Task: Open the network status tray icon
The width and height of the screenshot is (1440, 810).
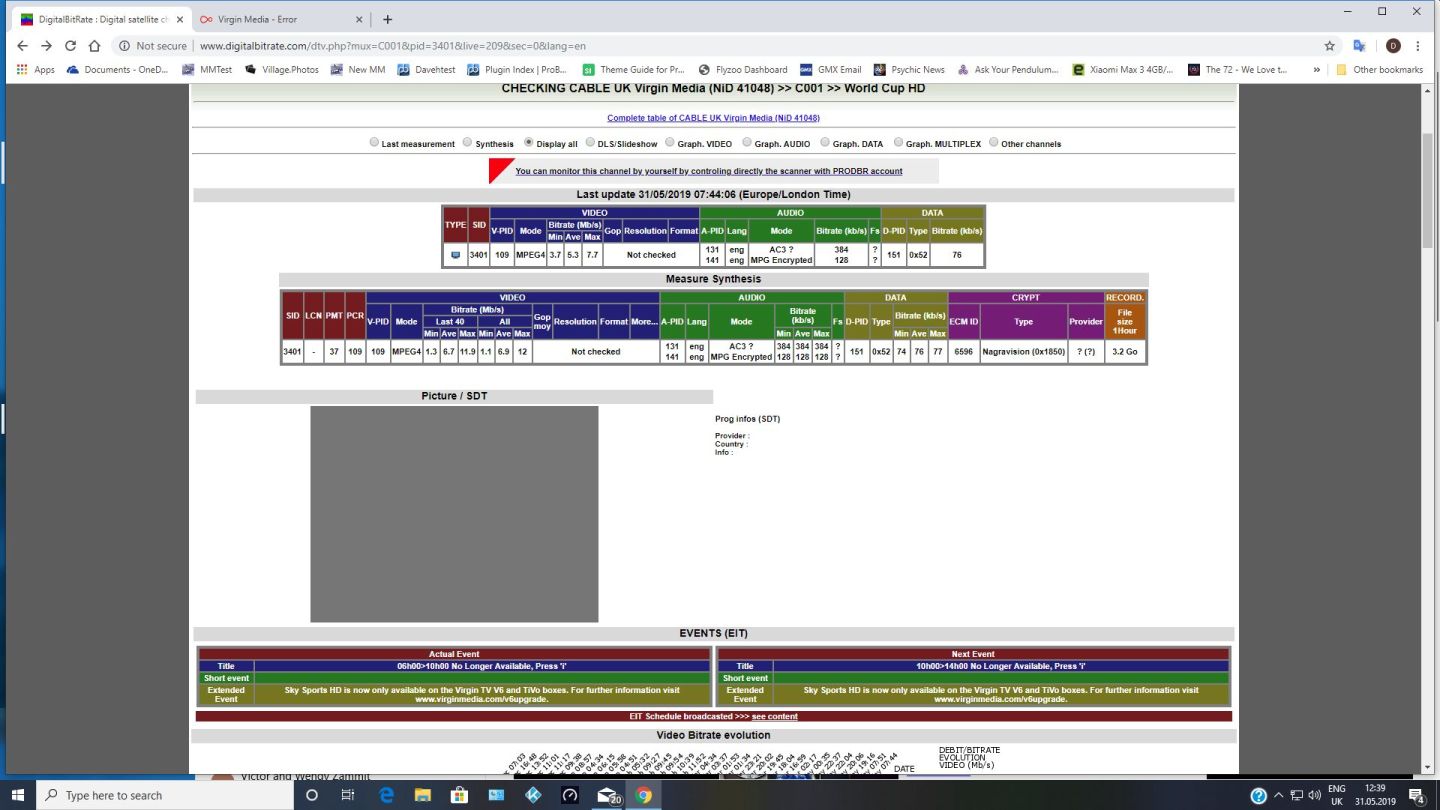Action: [1296, 795]
